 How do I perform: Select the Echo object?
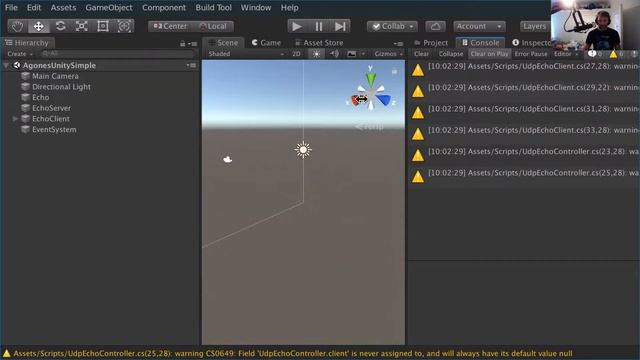pos(40,97)
